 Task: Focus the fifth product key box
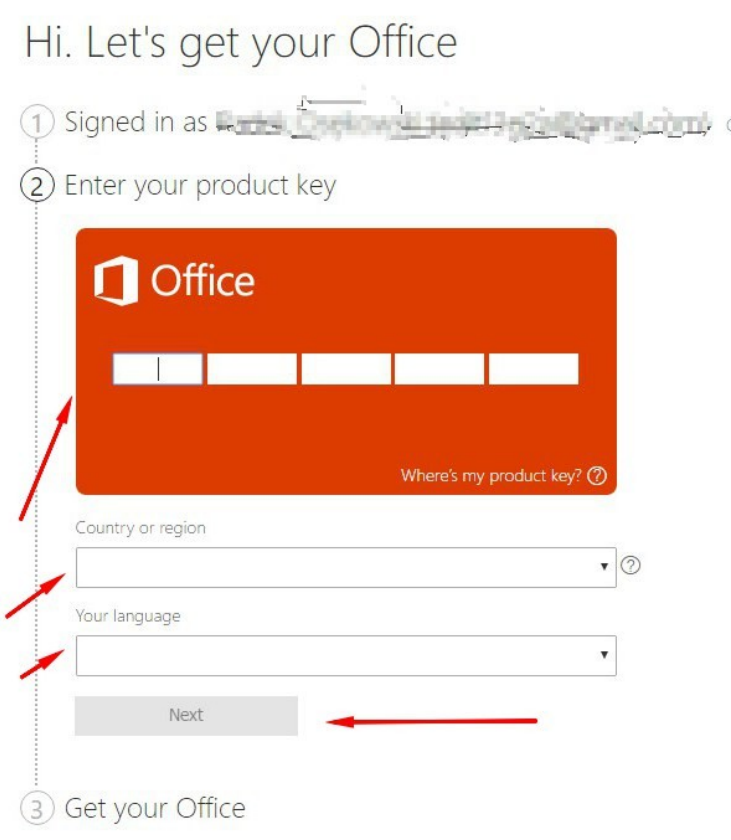coord(533,369)
